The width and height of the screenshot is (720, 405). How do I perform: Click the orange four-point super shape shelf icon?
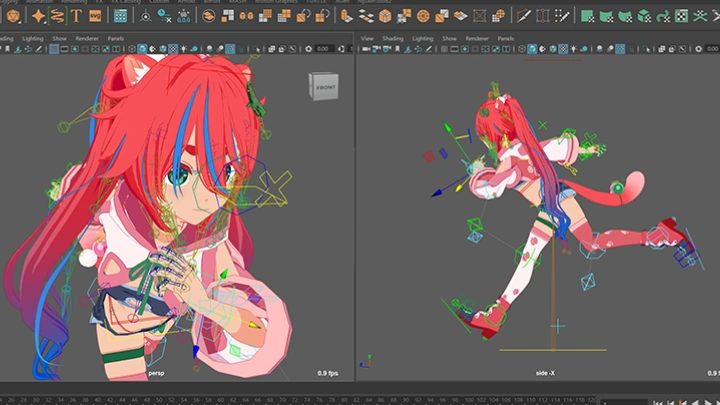[38, 16]
